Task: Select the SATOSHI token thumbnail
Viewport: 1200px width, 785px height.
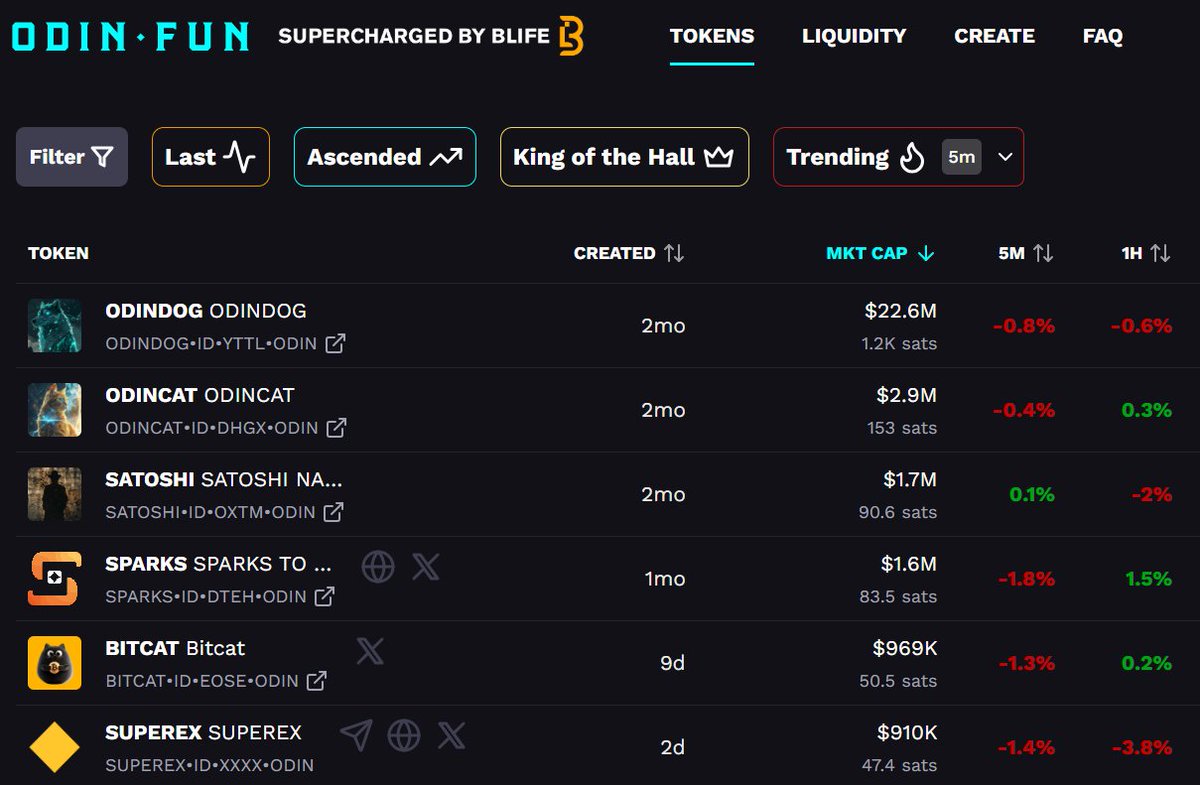Action: 54,494
